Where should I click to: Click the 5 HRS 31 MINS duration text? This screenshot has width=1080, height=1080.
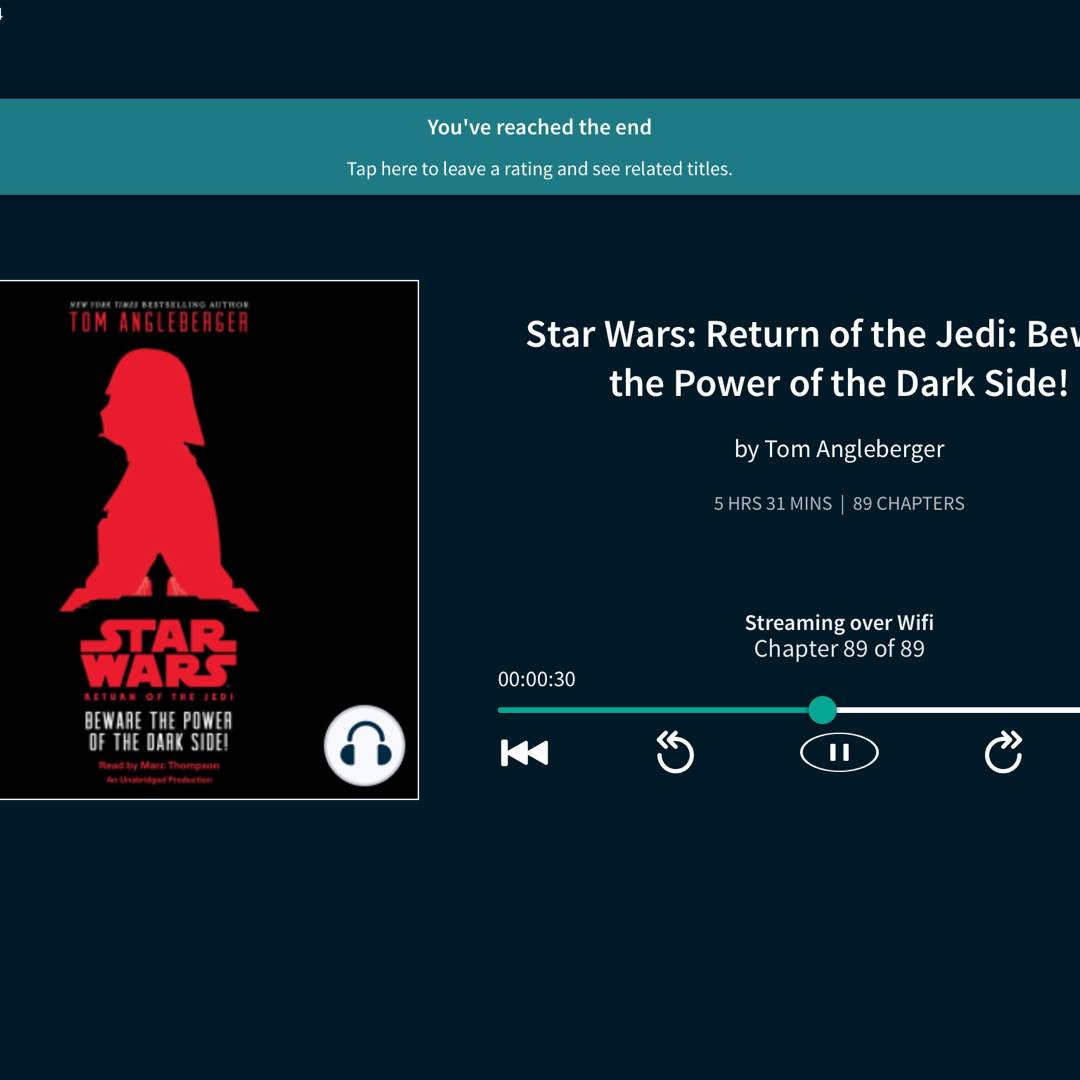pyautogui.click(x=772, y=504)
